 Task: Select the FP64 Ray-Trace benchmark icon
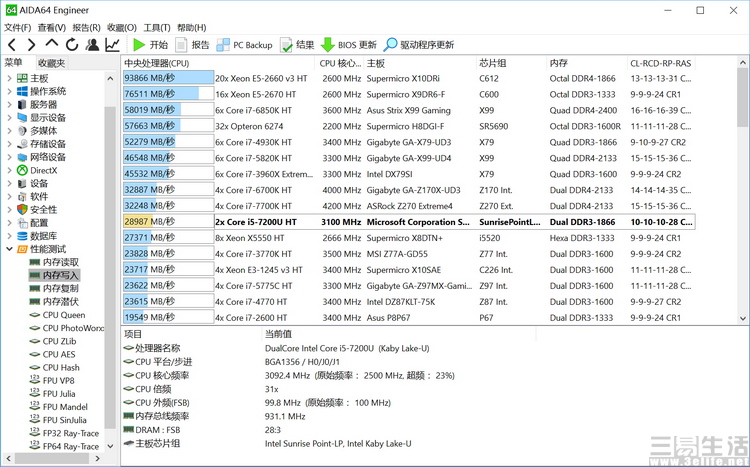pos(34,445)
